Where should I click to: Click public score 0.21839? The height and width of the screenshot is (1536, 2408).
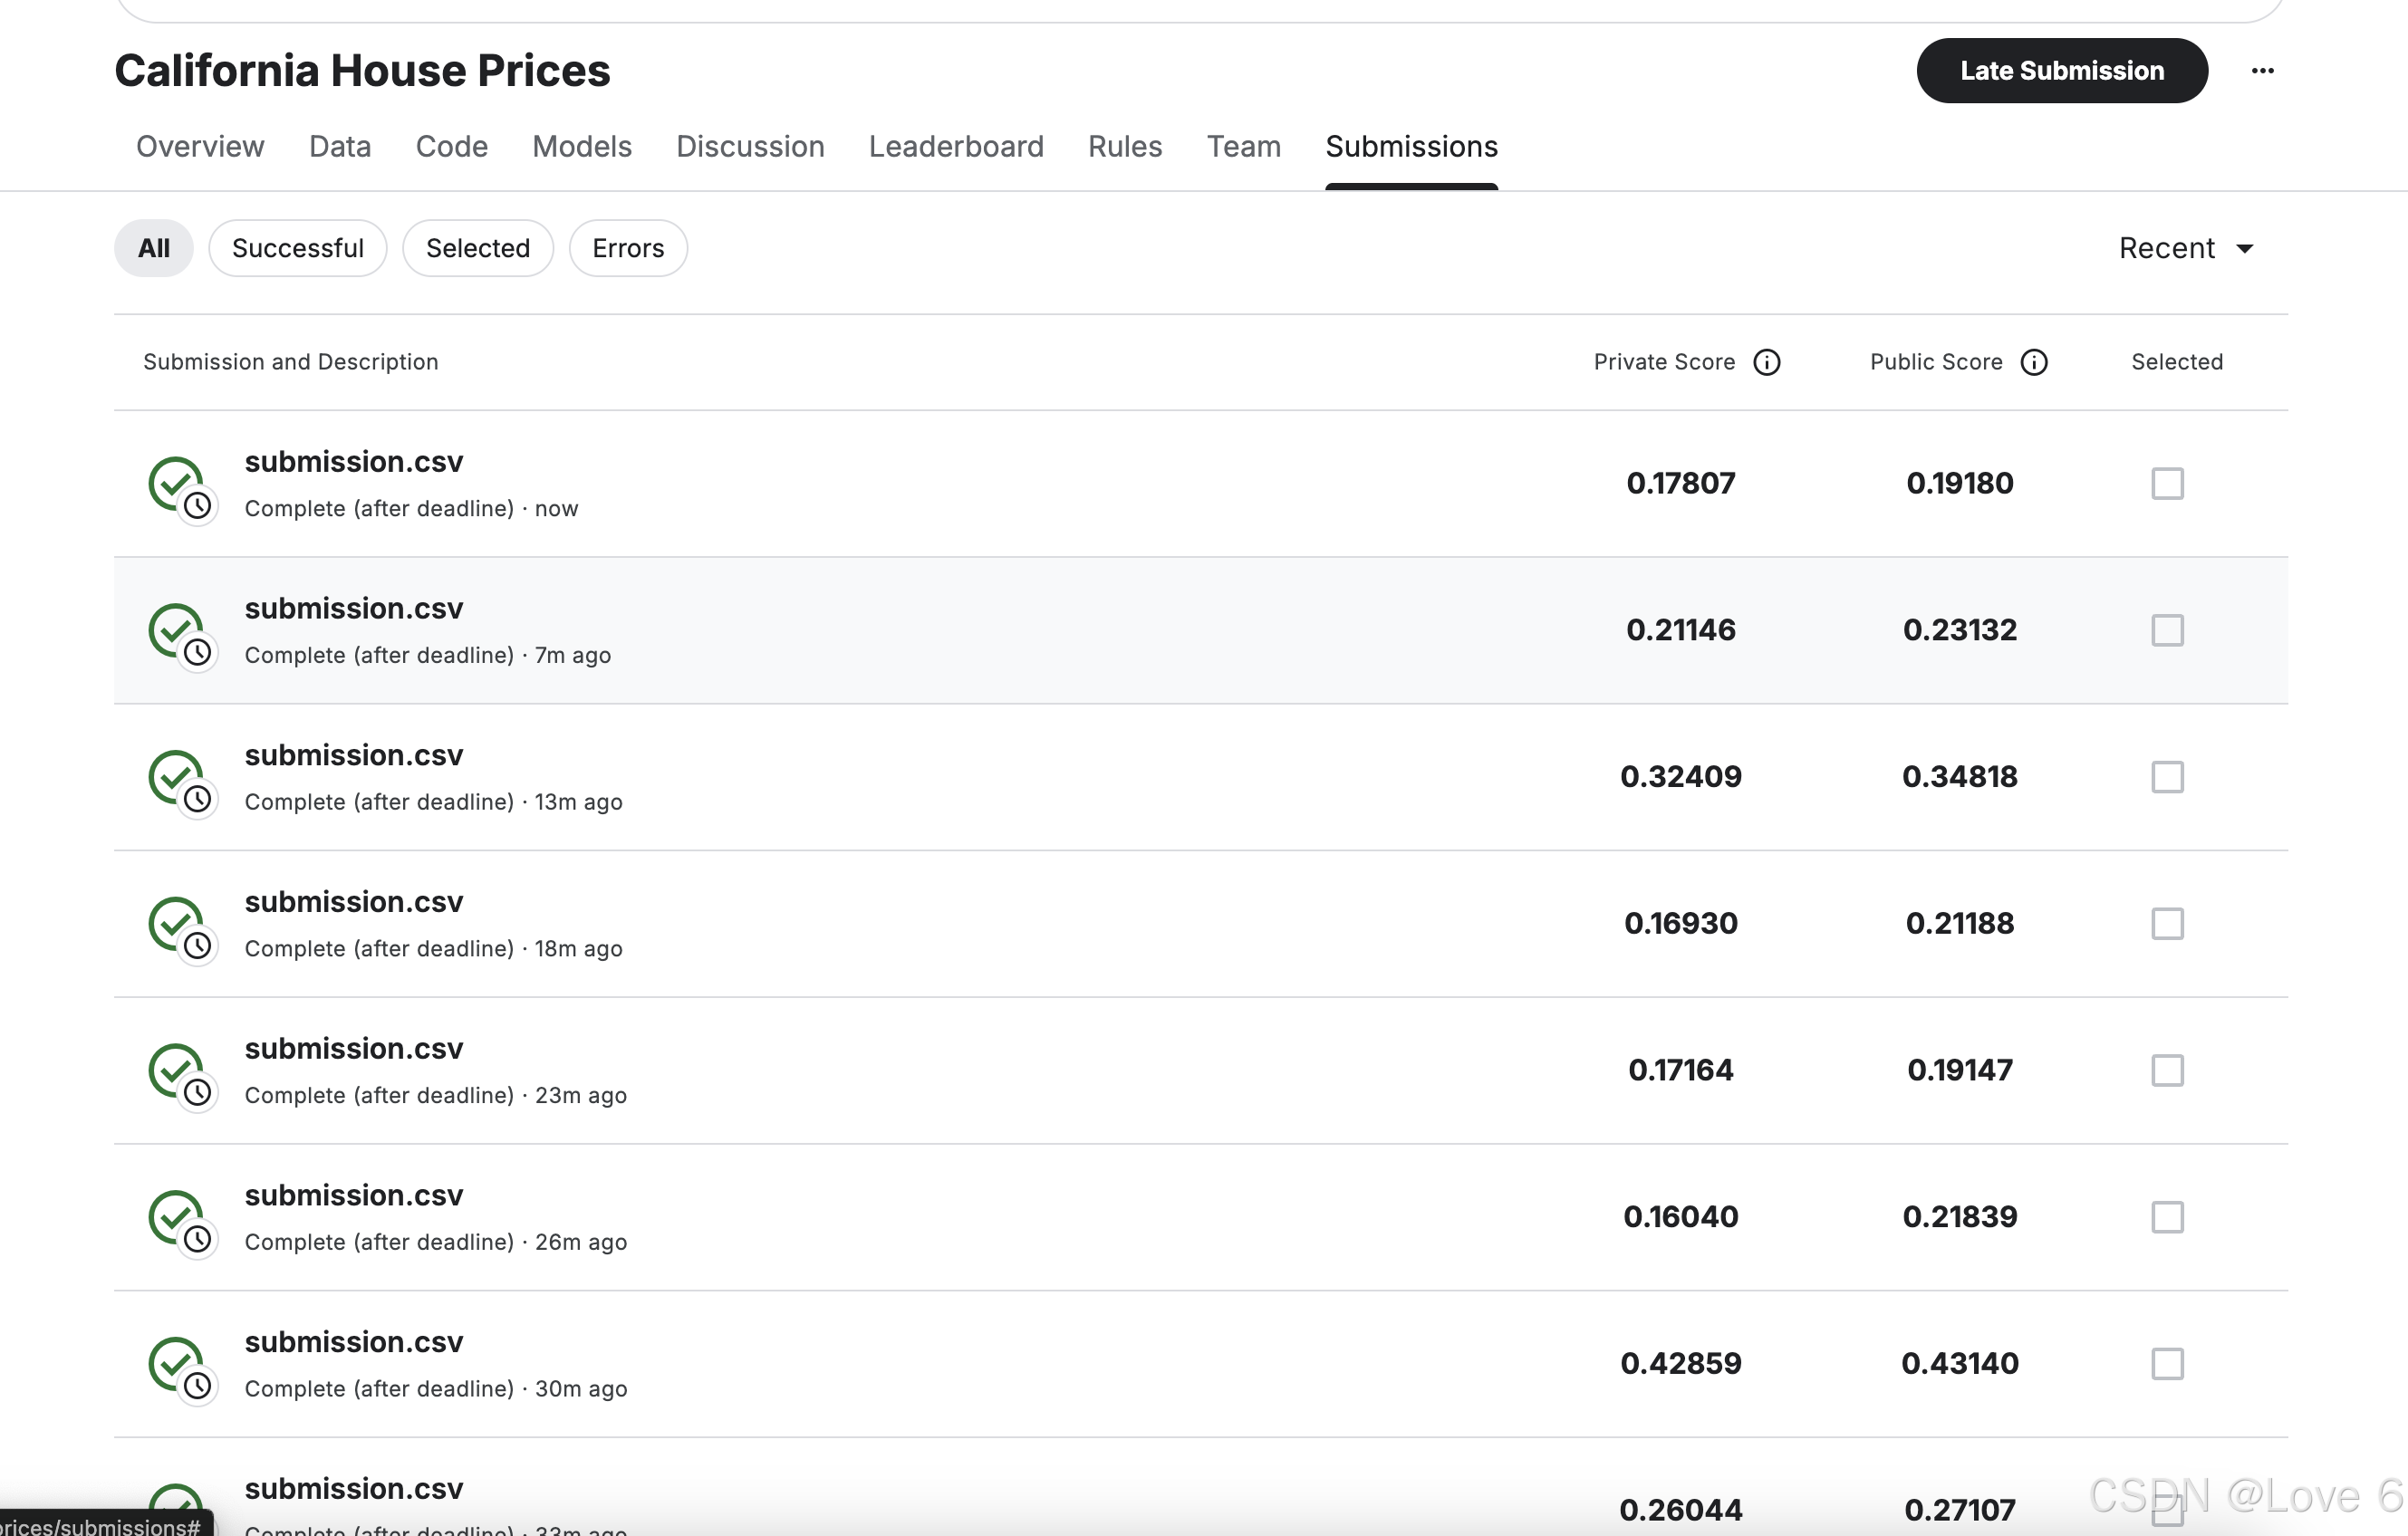tap(1960, 1217)
